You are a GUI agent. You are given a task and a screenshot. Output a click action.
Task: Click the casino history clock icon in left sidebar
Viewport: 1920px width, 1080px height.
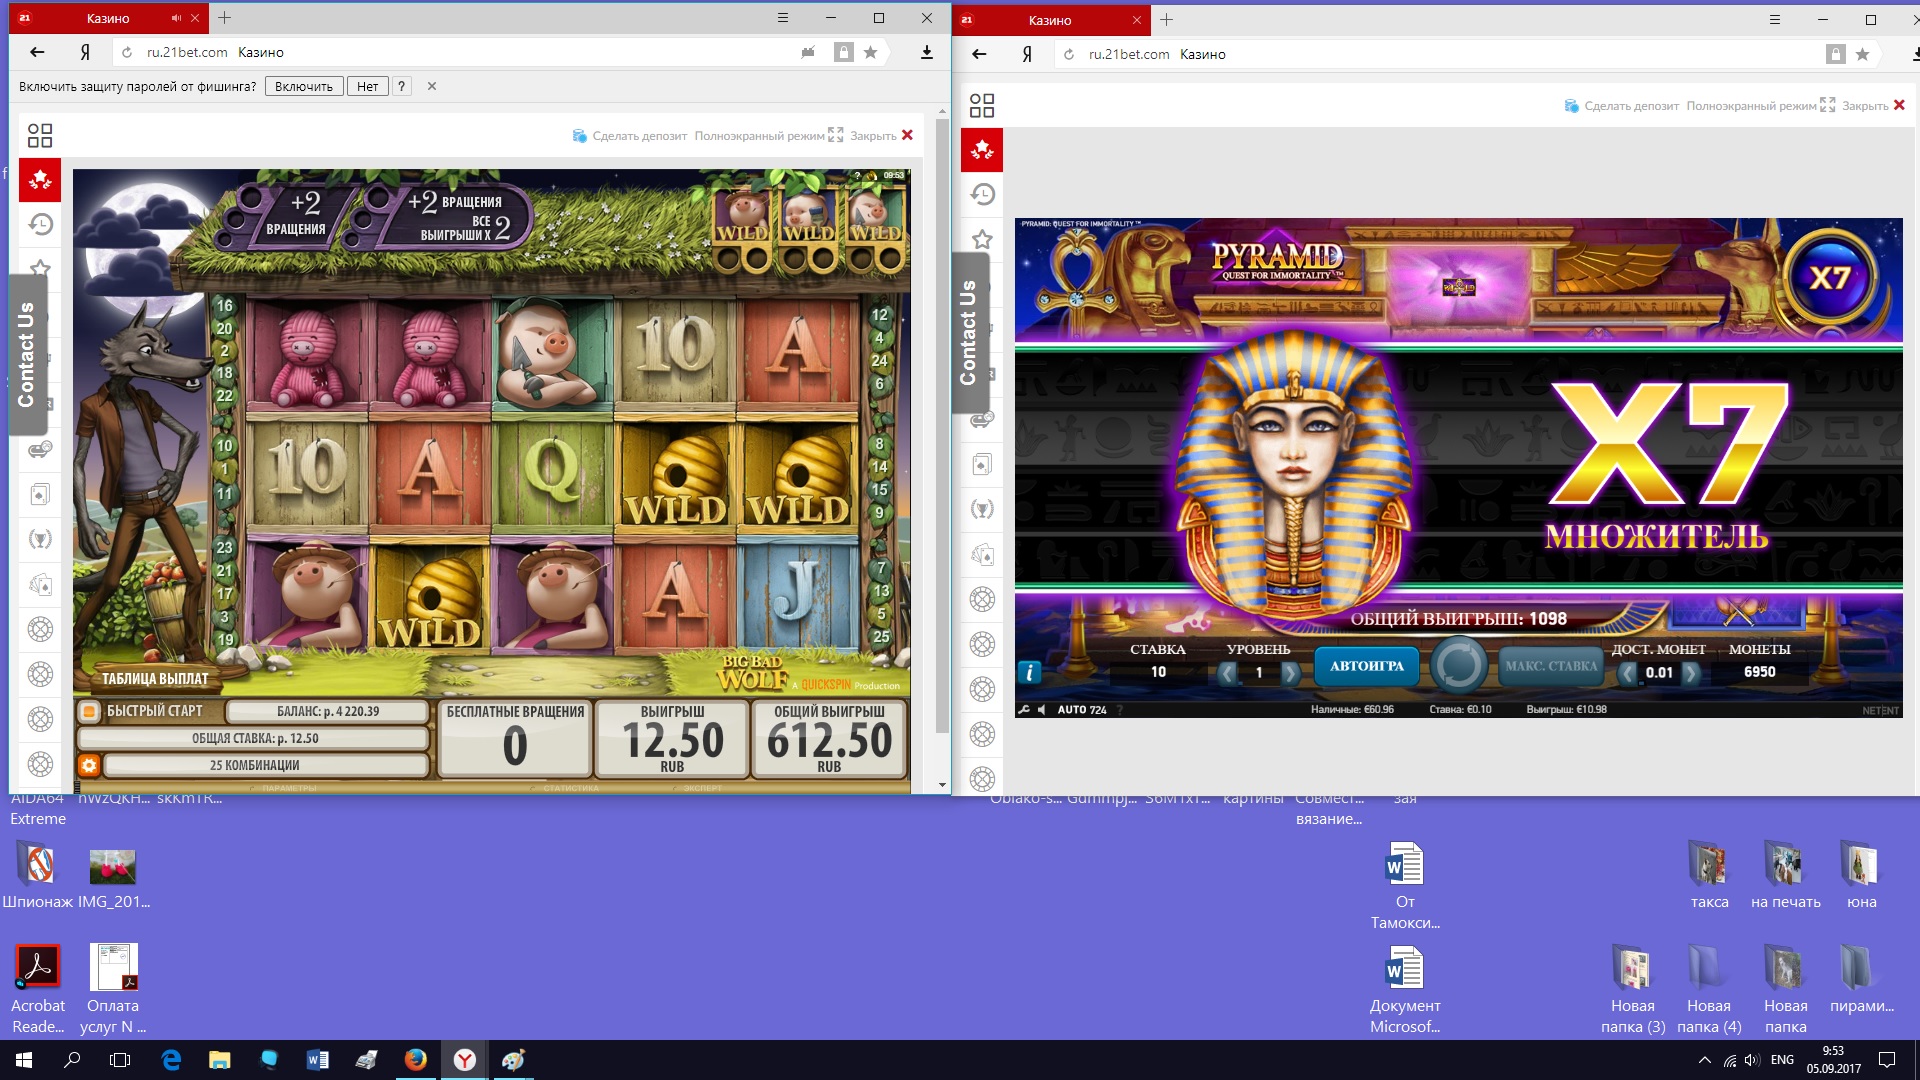coord(40,224)
